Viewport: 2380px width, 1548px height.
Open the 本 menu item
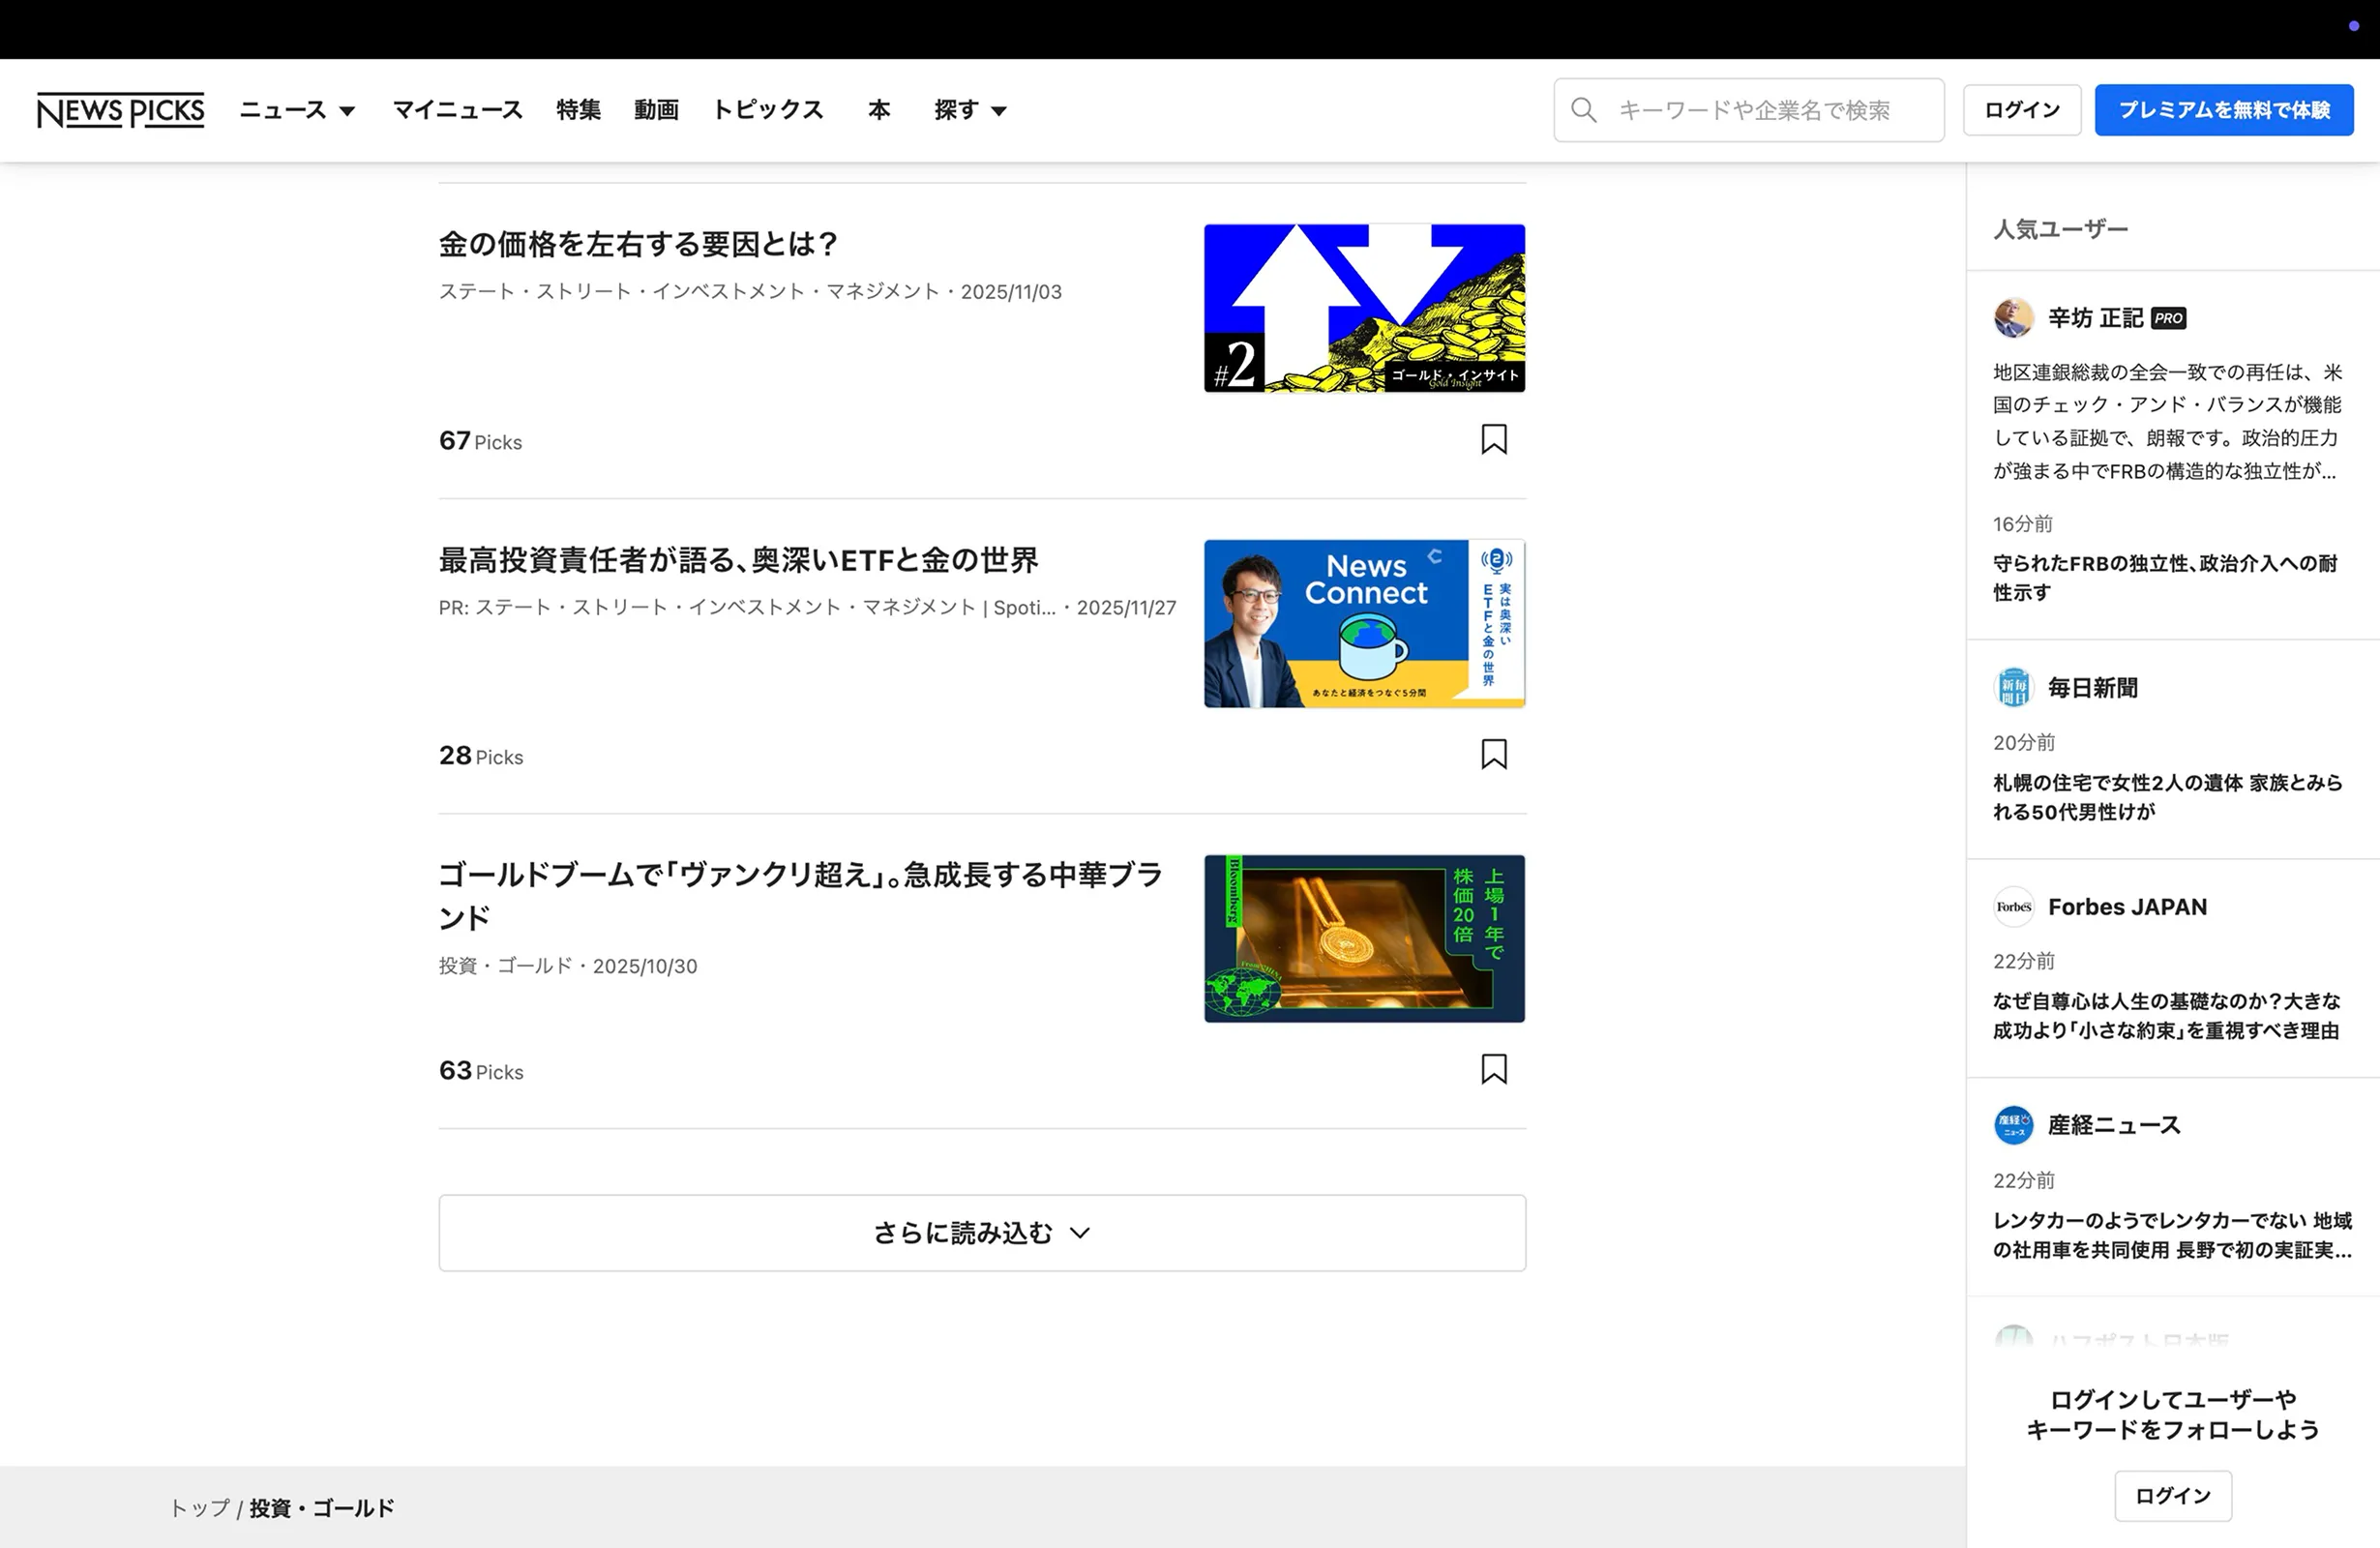point(879,110)
